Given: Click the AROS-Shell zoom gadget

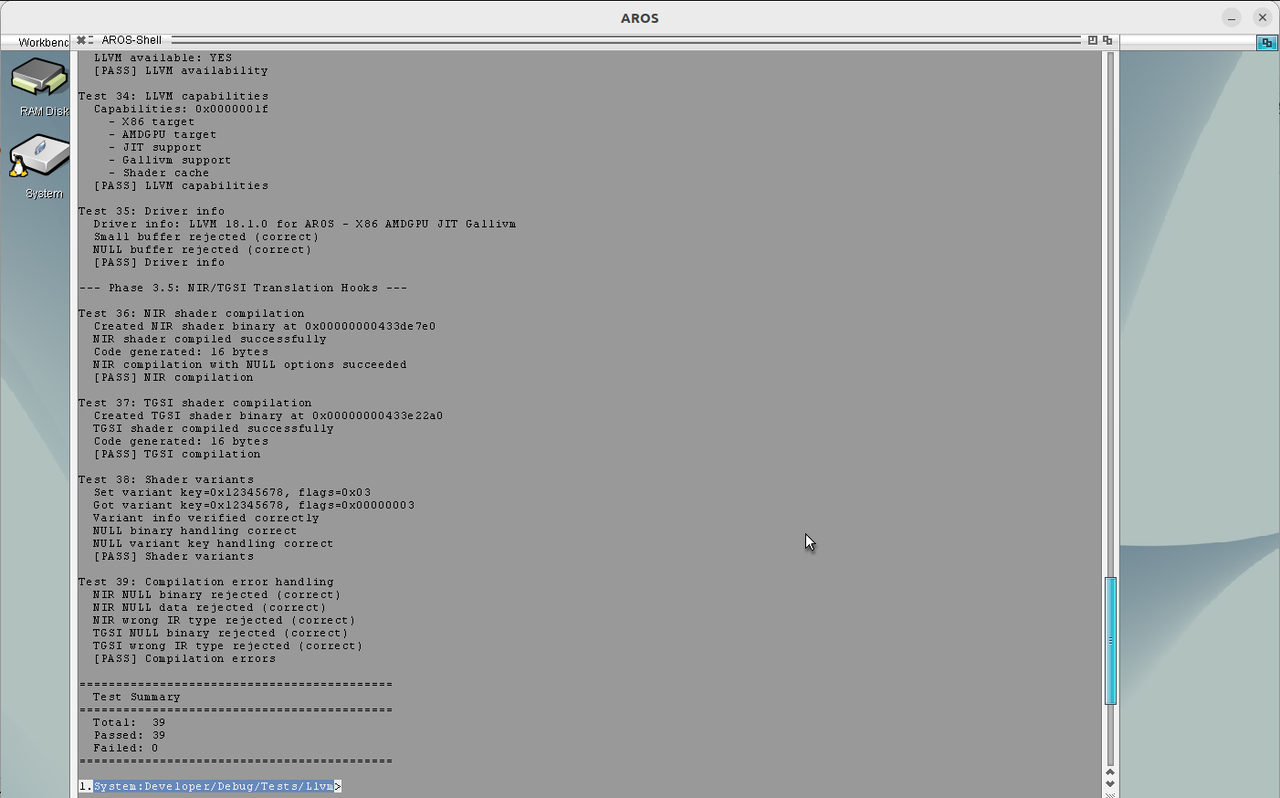Looking at the screenshot, I should point(1092,40).
